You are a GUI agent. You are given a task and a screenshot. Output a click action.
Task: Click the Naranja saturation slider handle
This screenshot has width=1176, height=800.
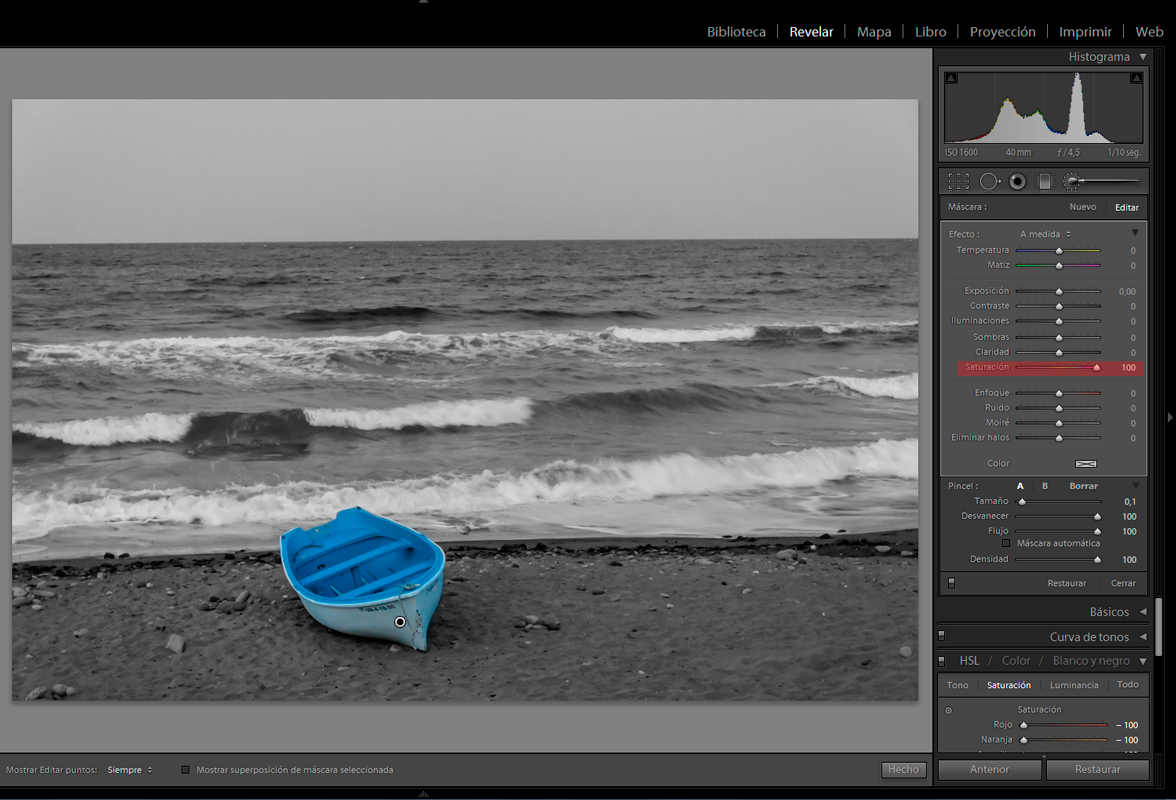pyautogui.click(x=1024, y=740)
